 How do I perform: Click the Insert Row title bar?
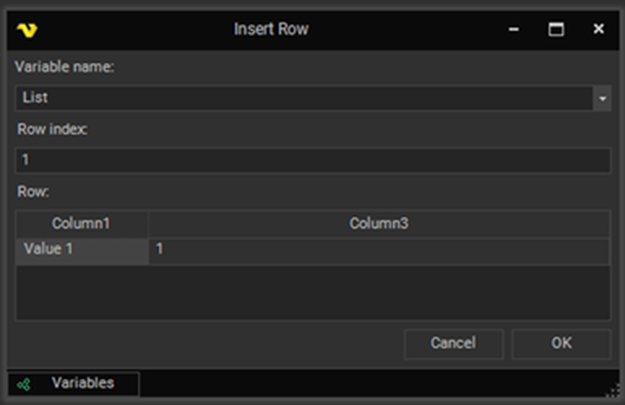[271, 29]
